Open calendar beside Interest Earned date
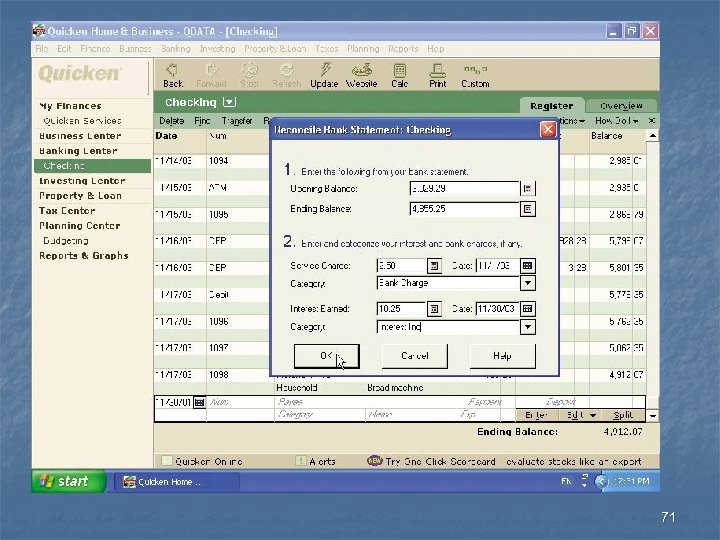Screen dimensions: 720x540 [x=528, y=309]
